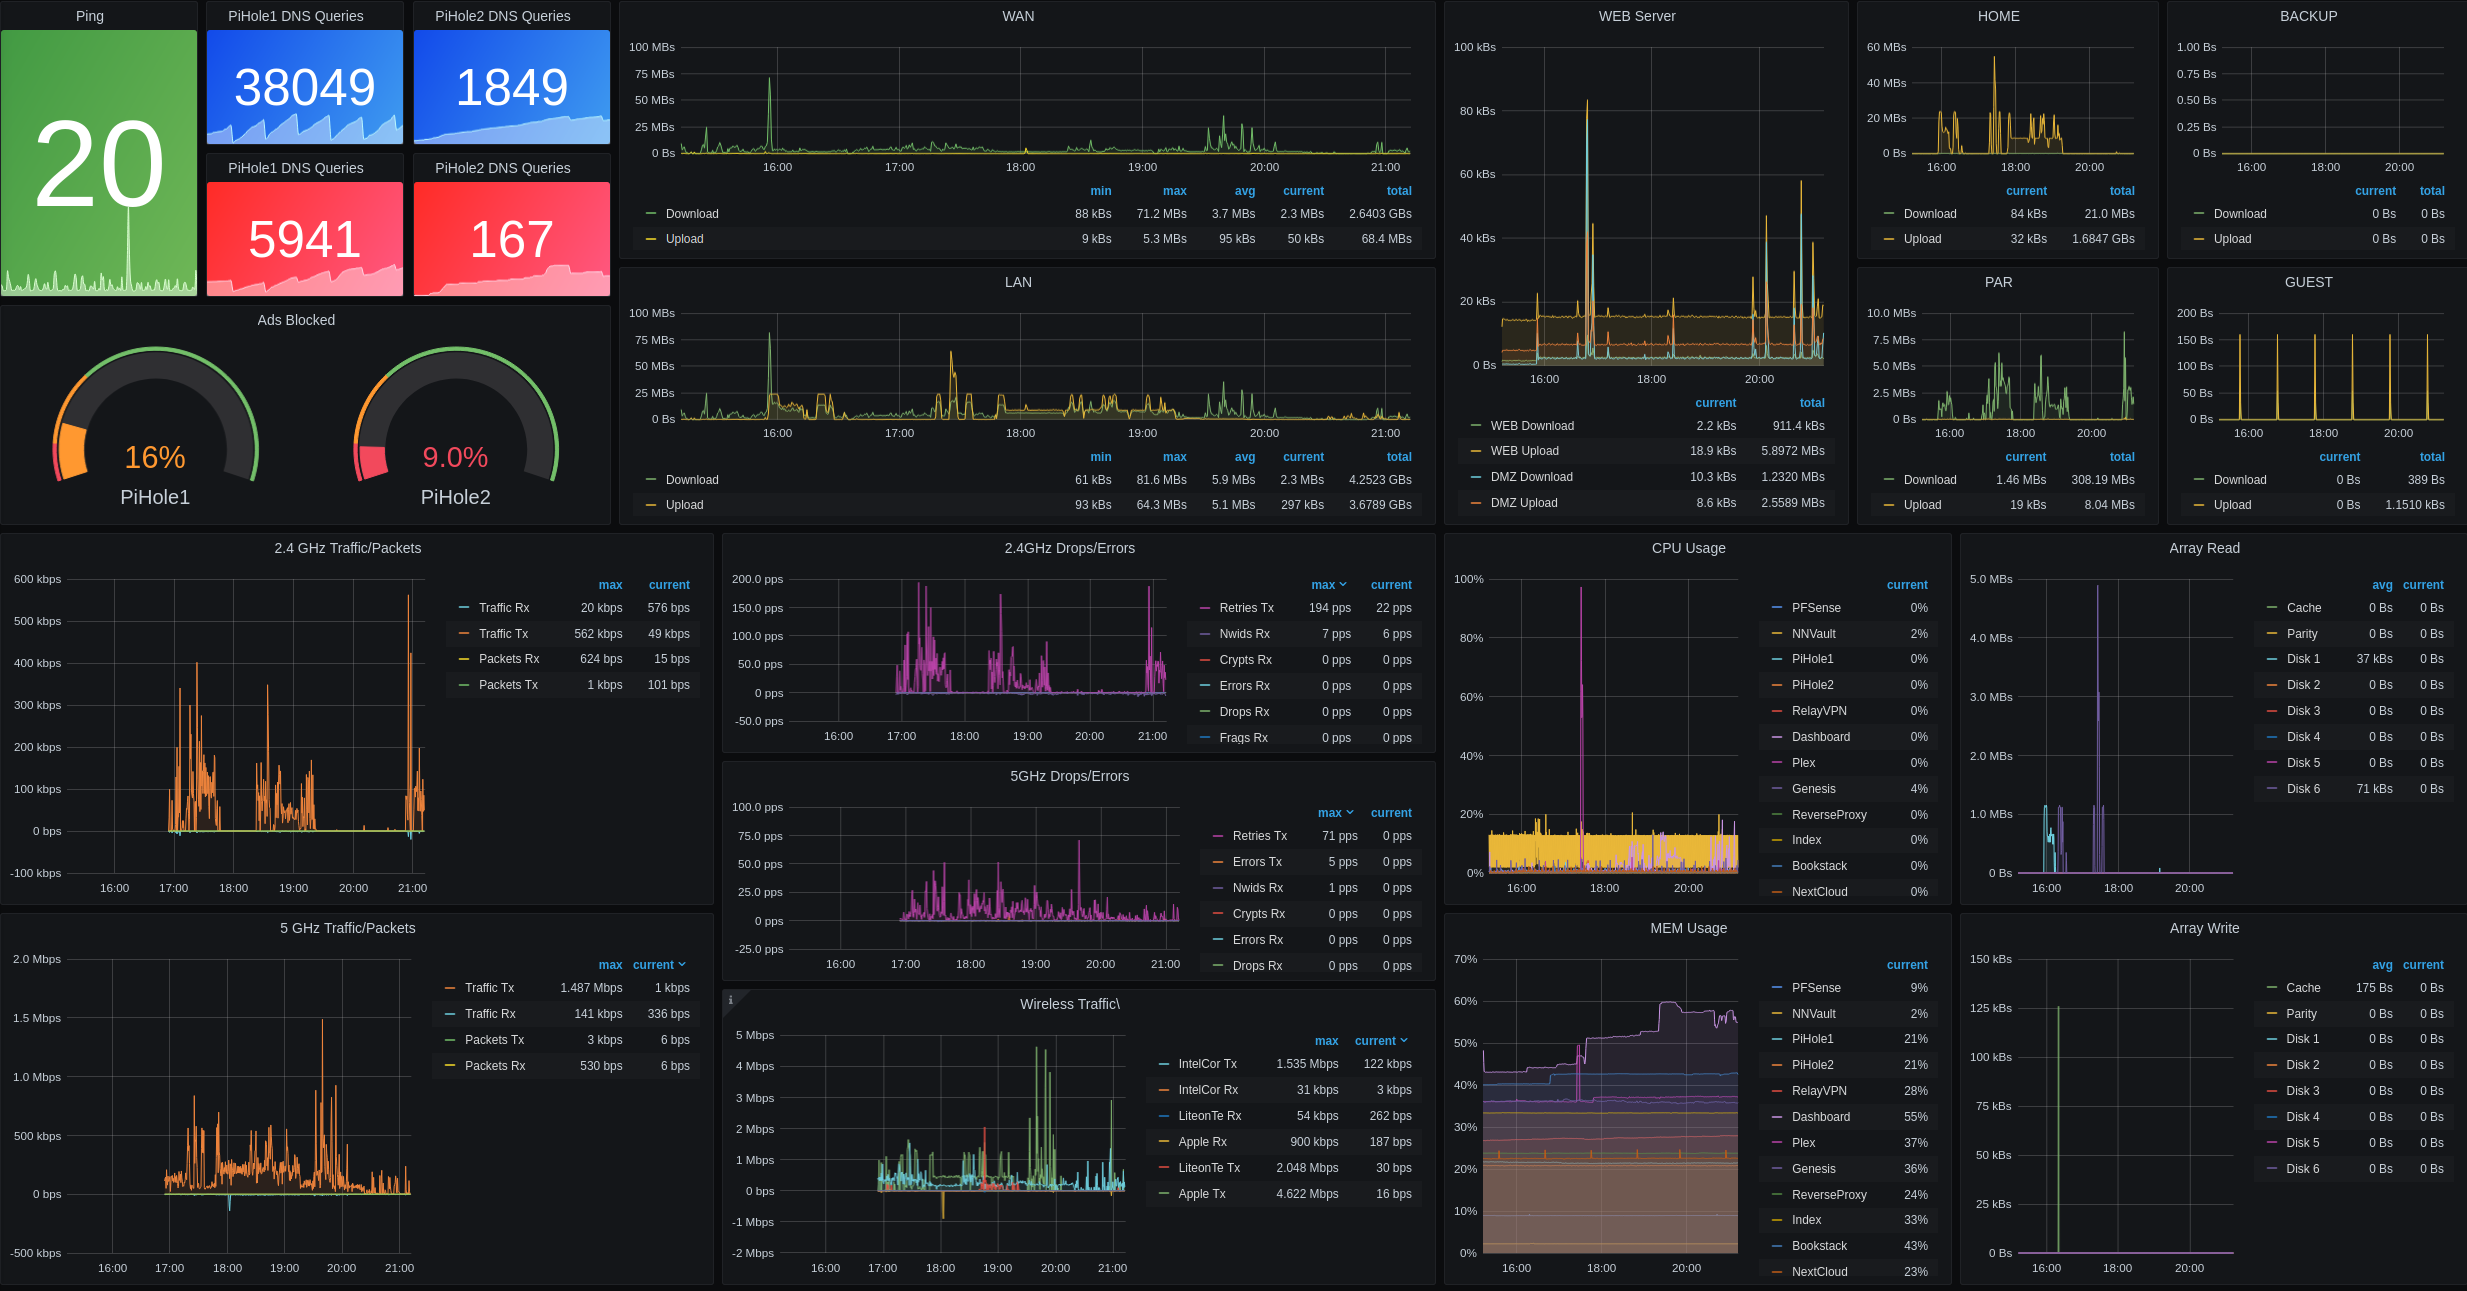2467x1291 pixels.
Task: Select Parity row in Array Write legend
Action: point(2354,1014)
